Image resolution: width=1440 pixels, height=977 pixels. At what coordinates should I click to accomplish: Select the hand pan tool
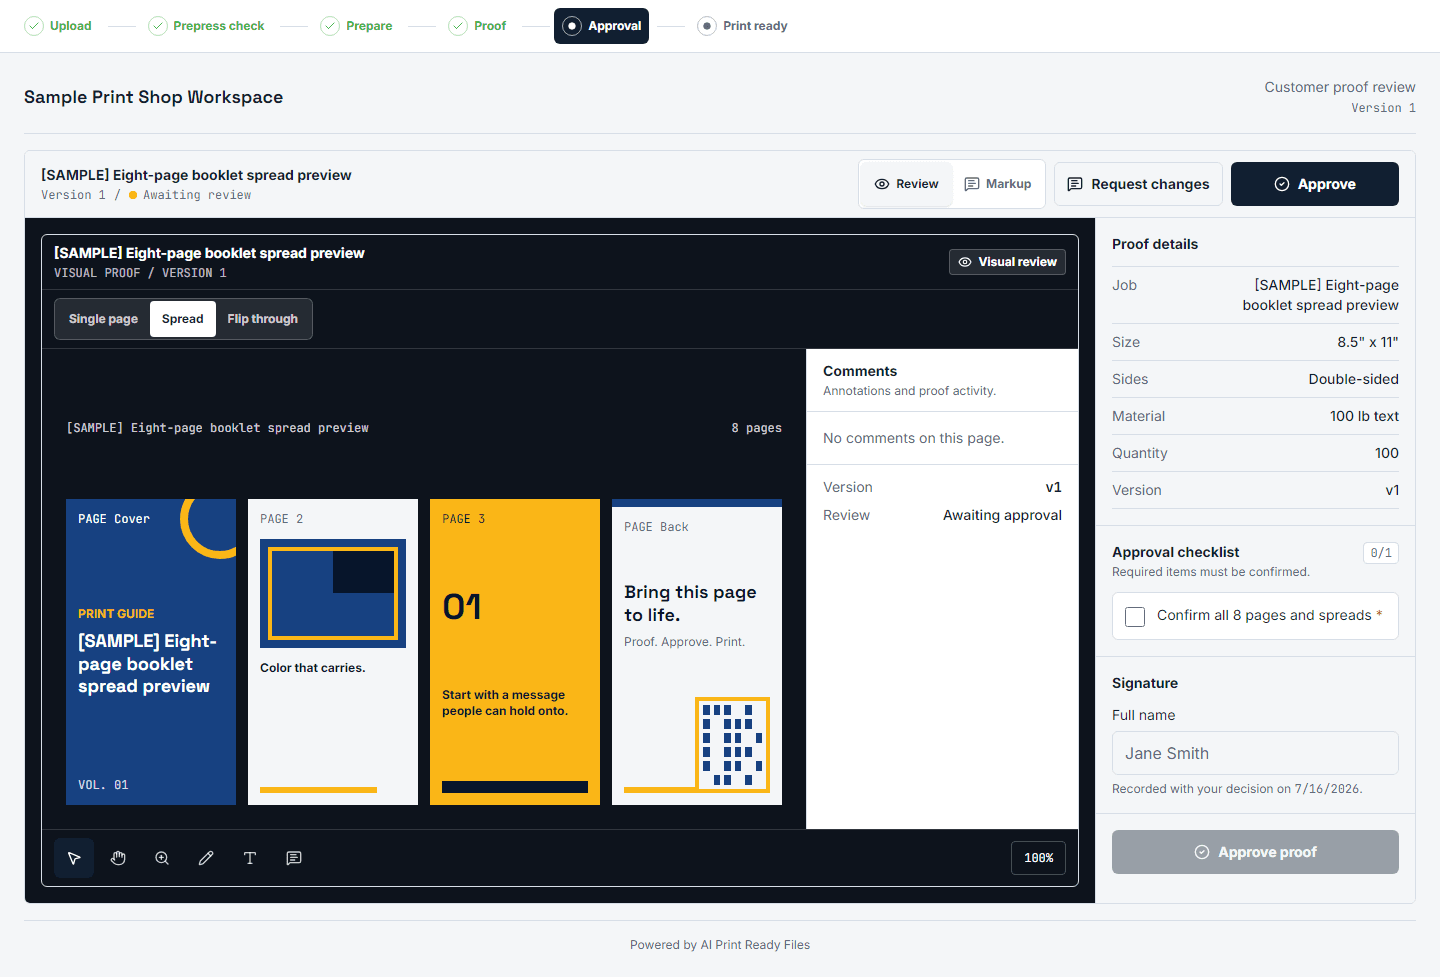118,858
